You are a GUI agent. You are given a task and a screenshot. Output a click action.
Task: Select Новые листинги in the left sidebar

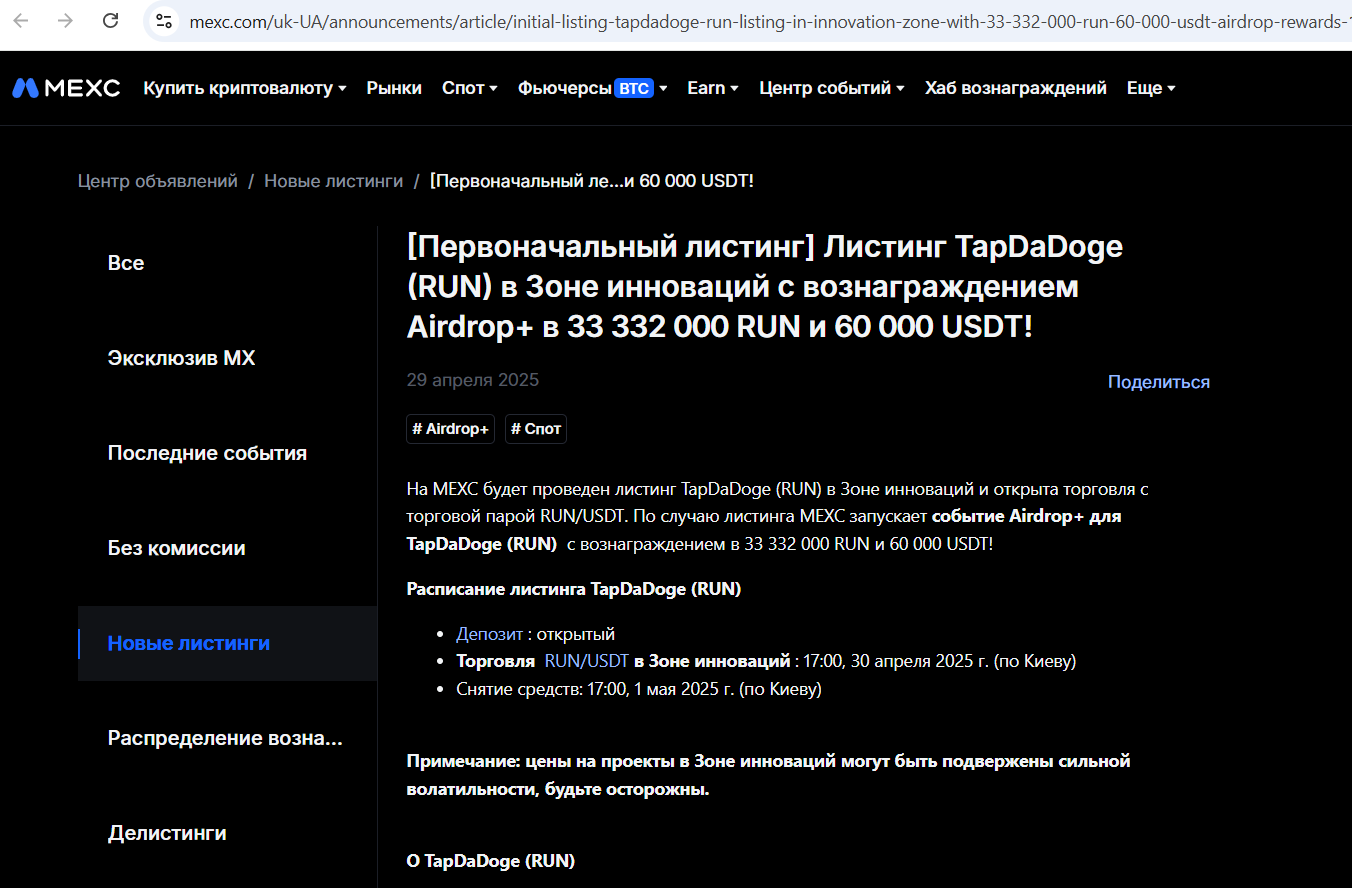(x=227, y=643)
